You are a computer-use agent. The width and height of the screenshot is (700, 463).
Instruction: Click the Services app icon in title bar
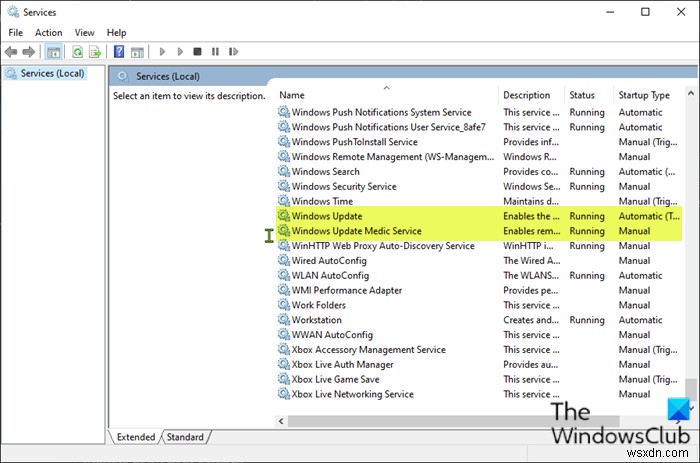point(13,12)
